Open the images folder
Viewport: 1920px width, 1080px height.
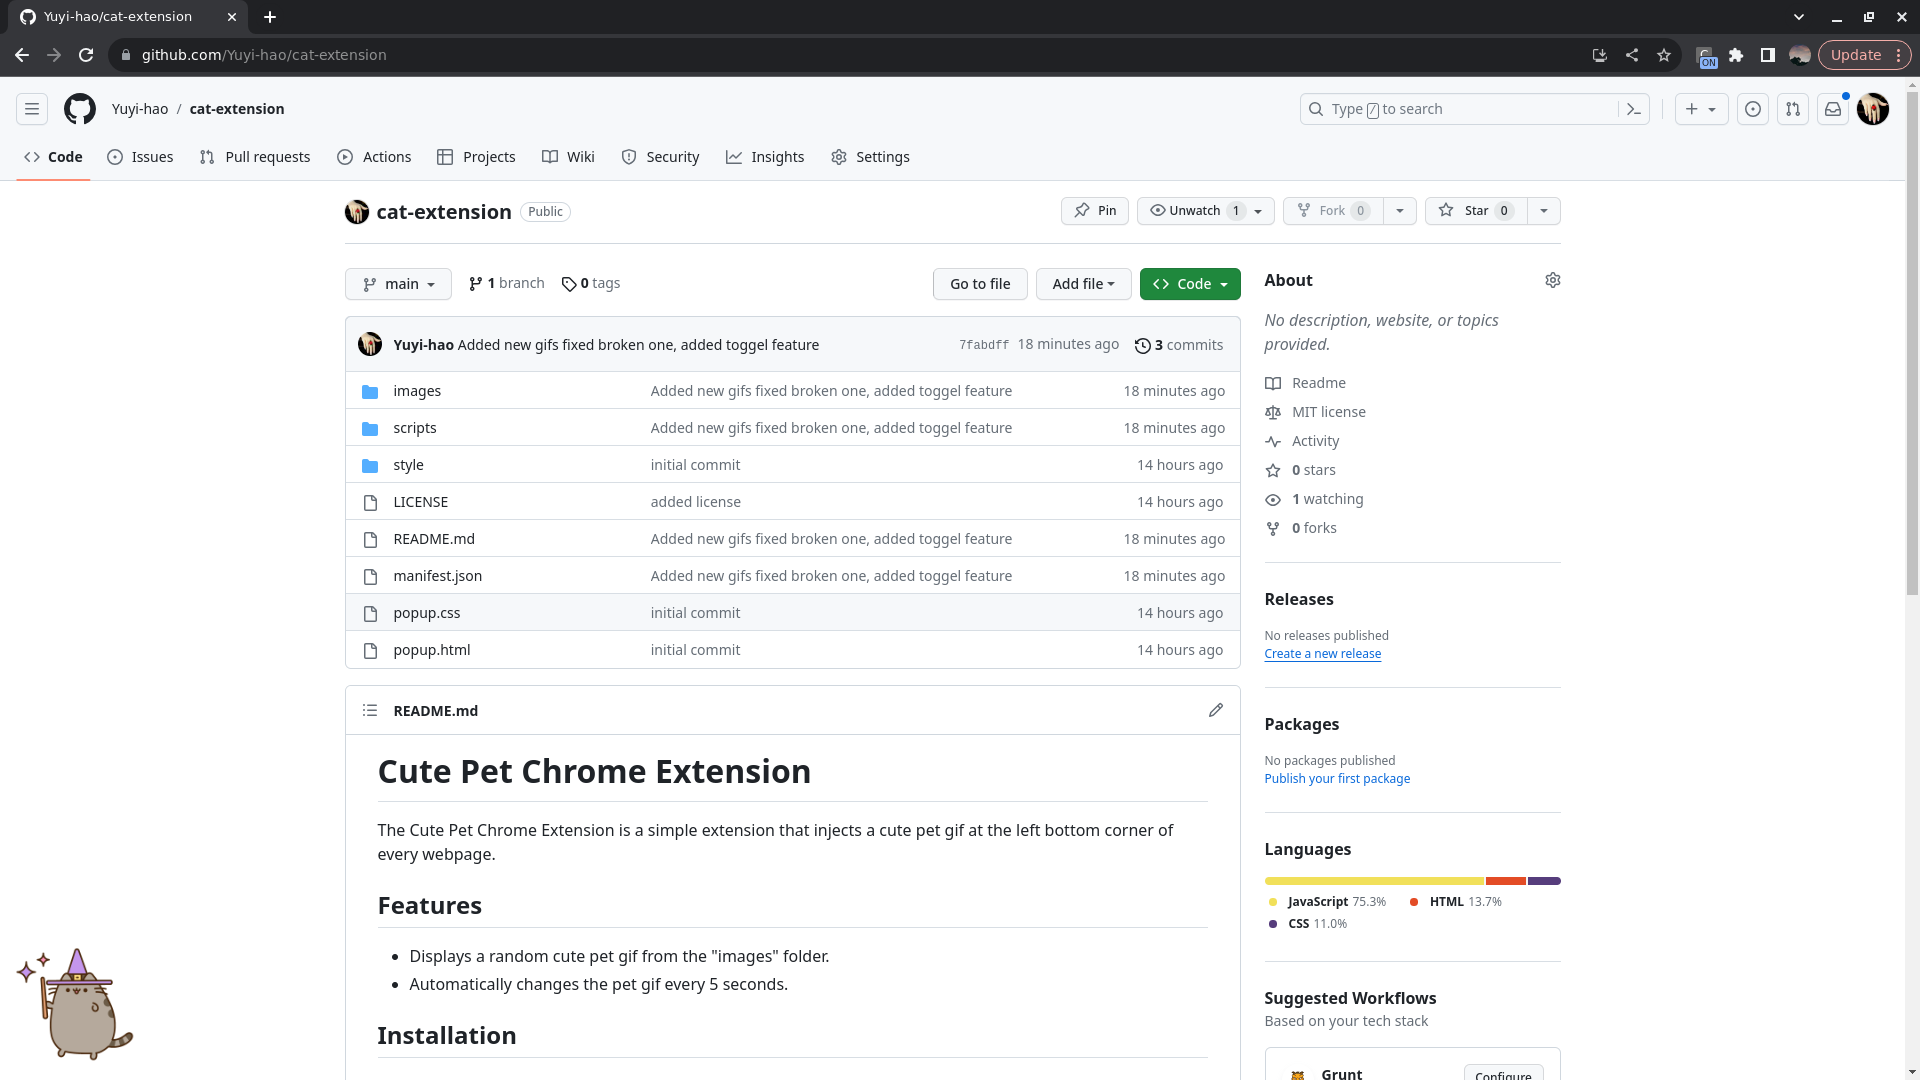[417, 391]
